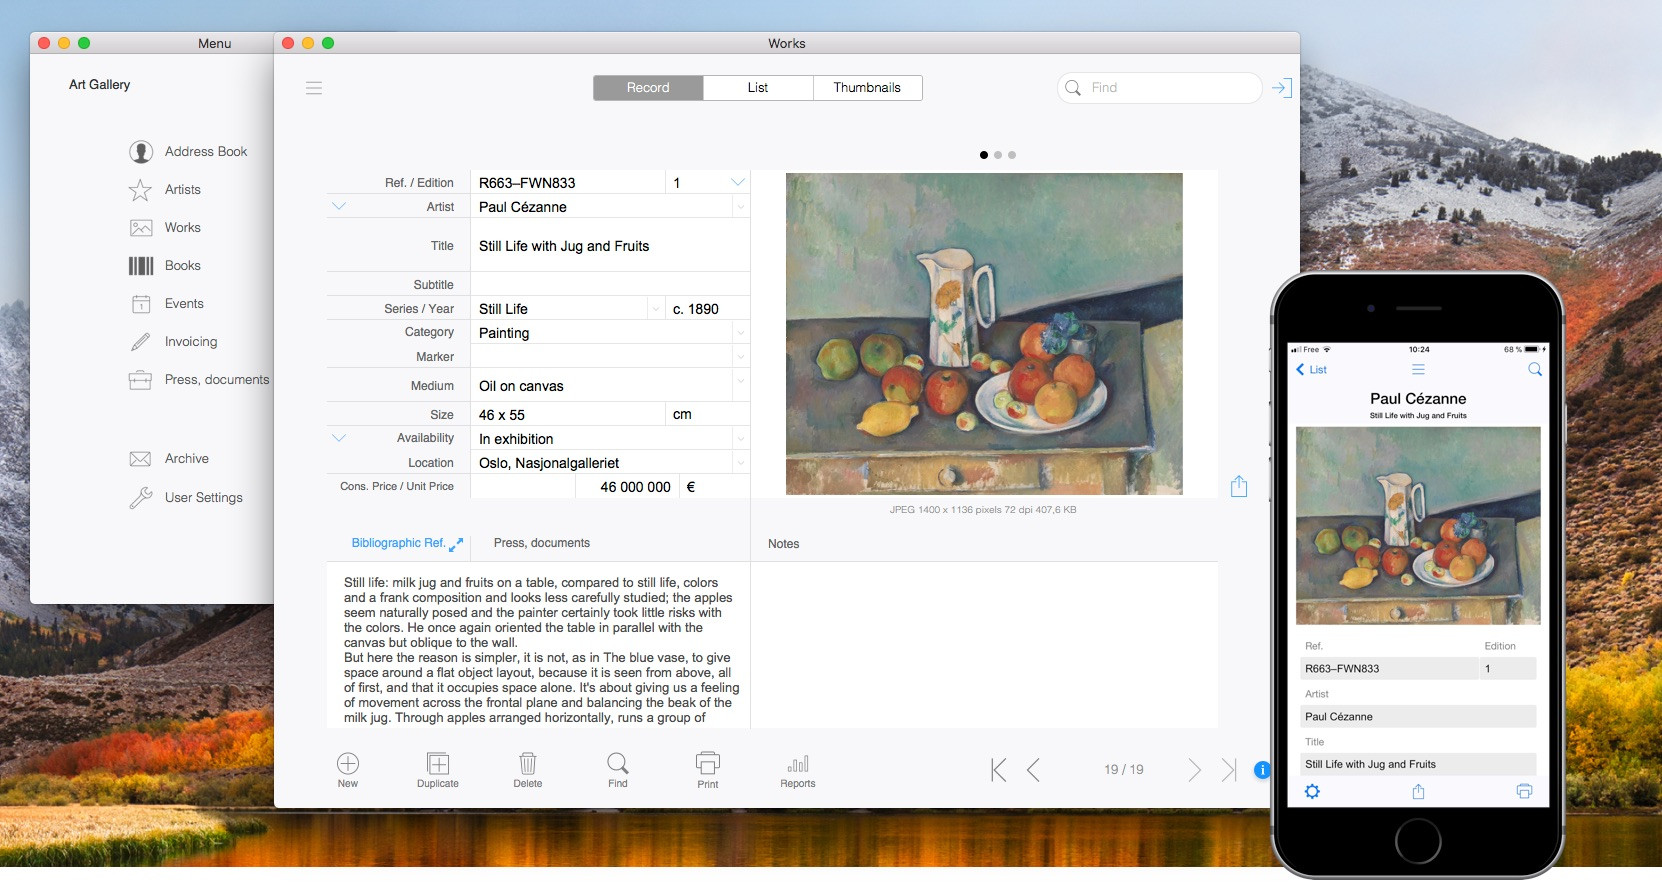This screenshot has width=1662, height=884.
Task: Open Invoicing section with pencil icon
Action: [173, 341]
